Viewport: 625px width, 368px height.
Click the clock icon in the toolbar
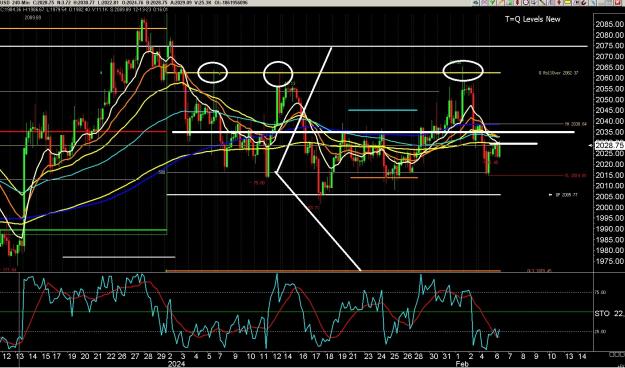point(526,2)
